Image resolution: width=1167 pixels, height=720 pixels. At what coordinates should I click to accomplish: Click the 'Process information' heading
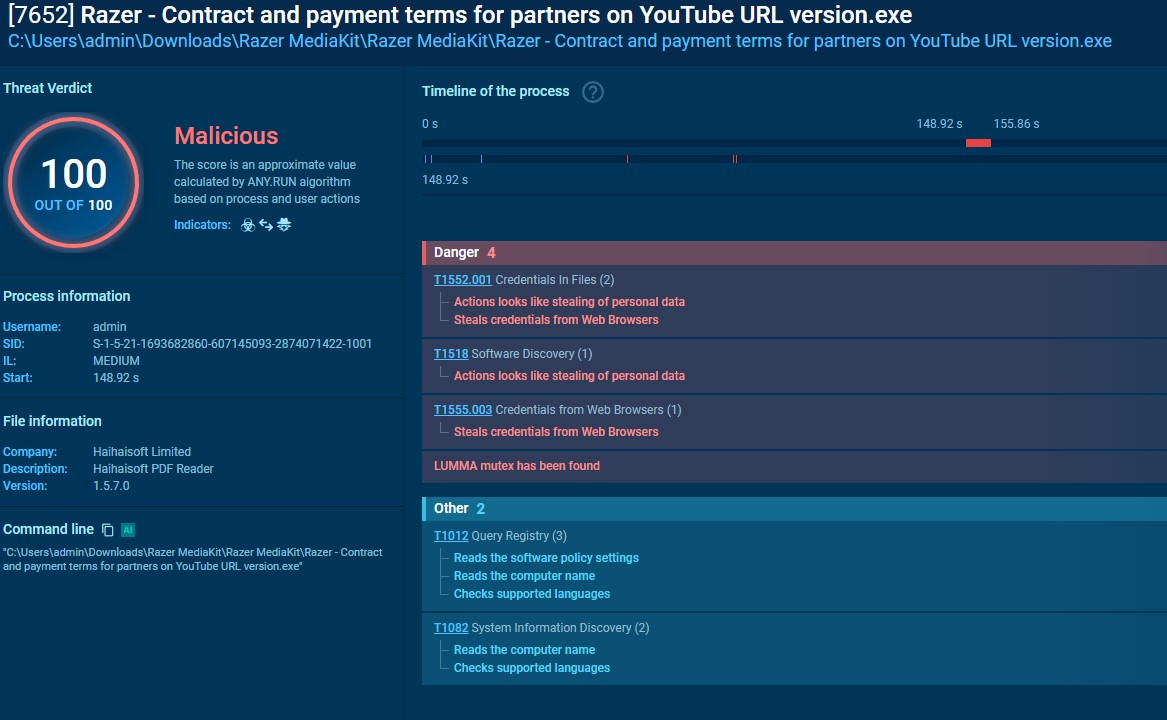66,296
